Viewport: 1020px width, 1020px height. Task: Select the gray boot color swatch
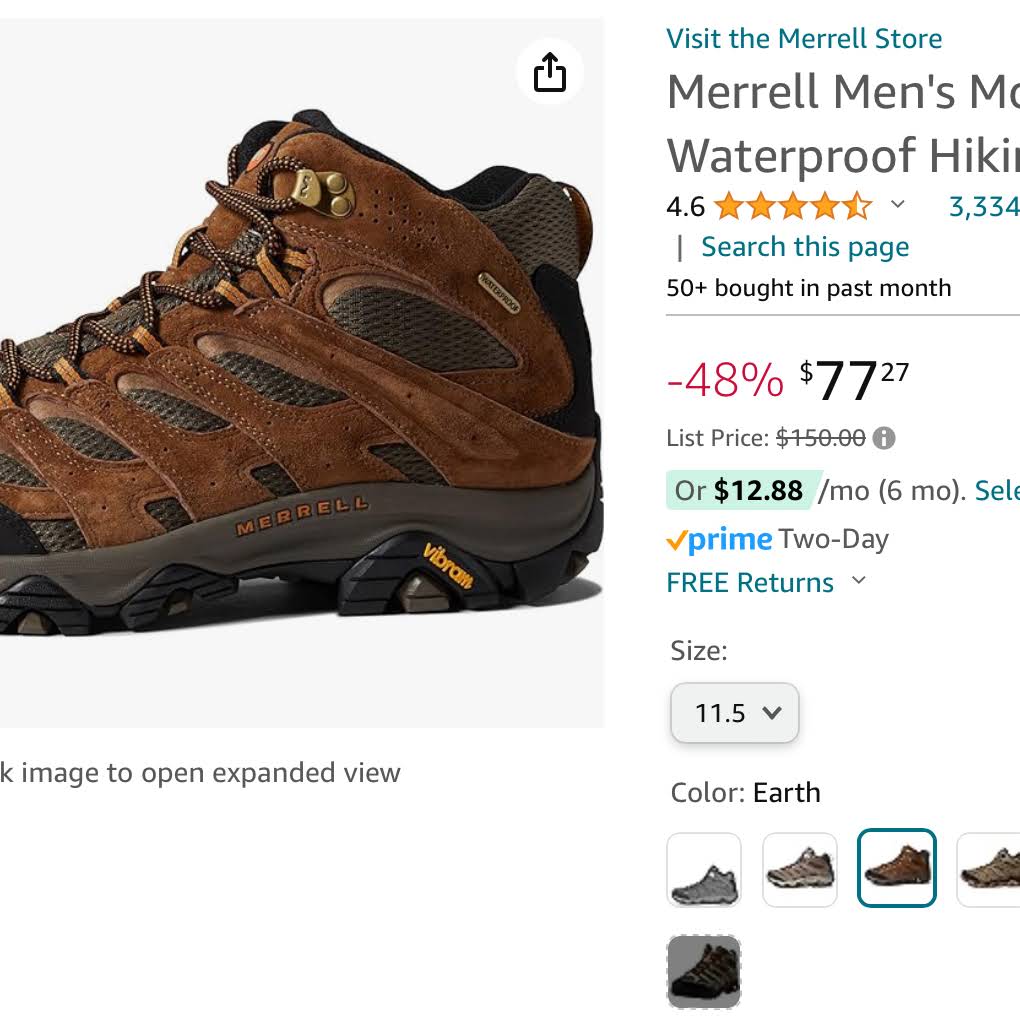[704, 870]
